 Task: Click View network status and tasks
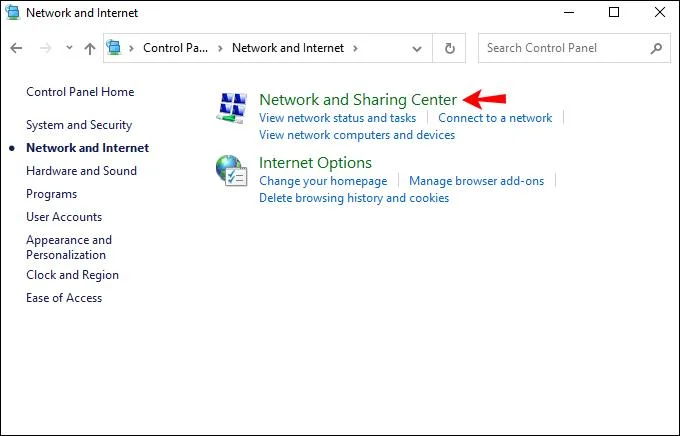click(x=337, y=118)
